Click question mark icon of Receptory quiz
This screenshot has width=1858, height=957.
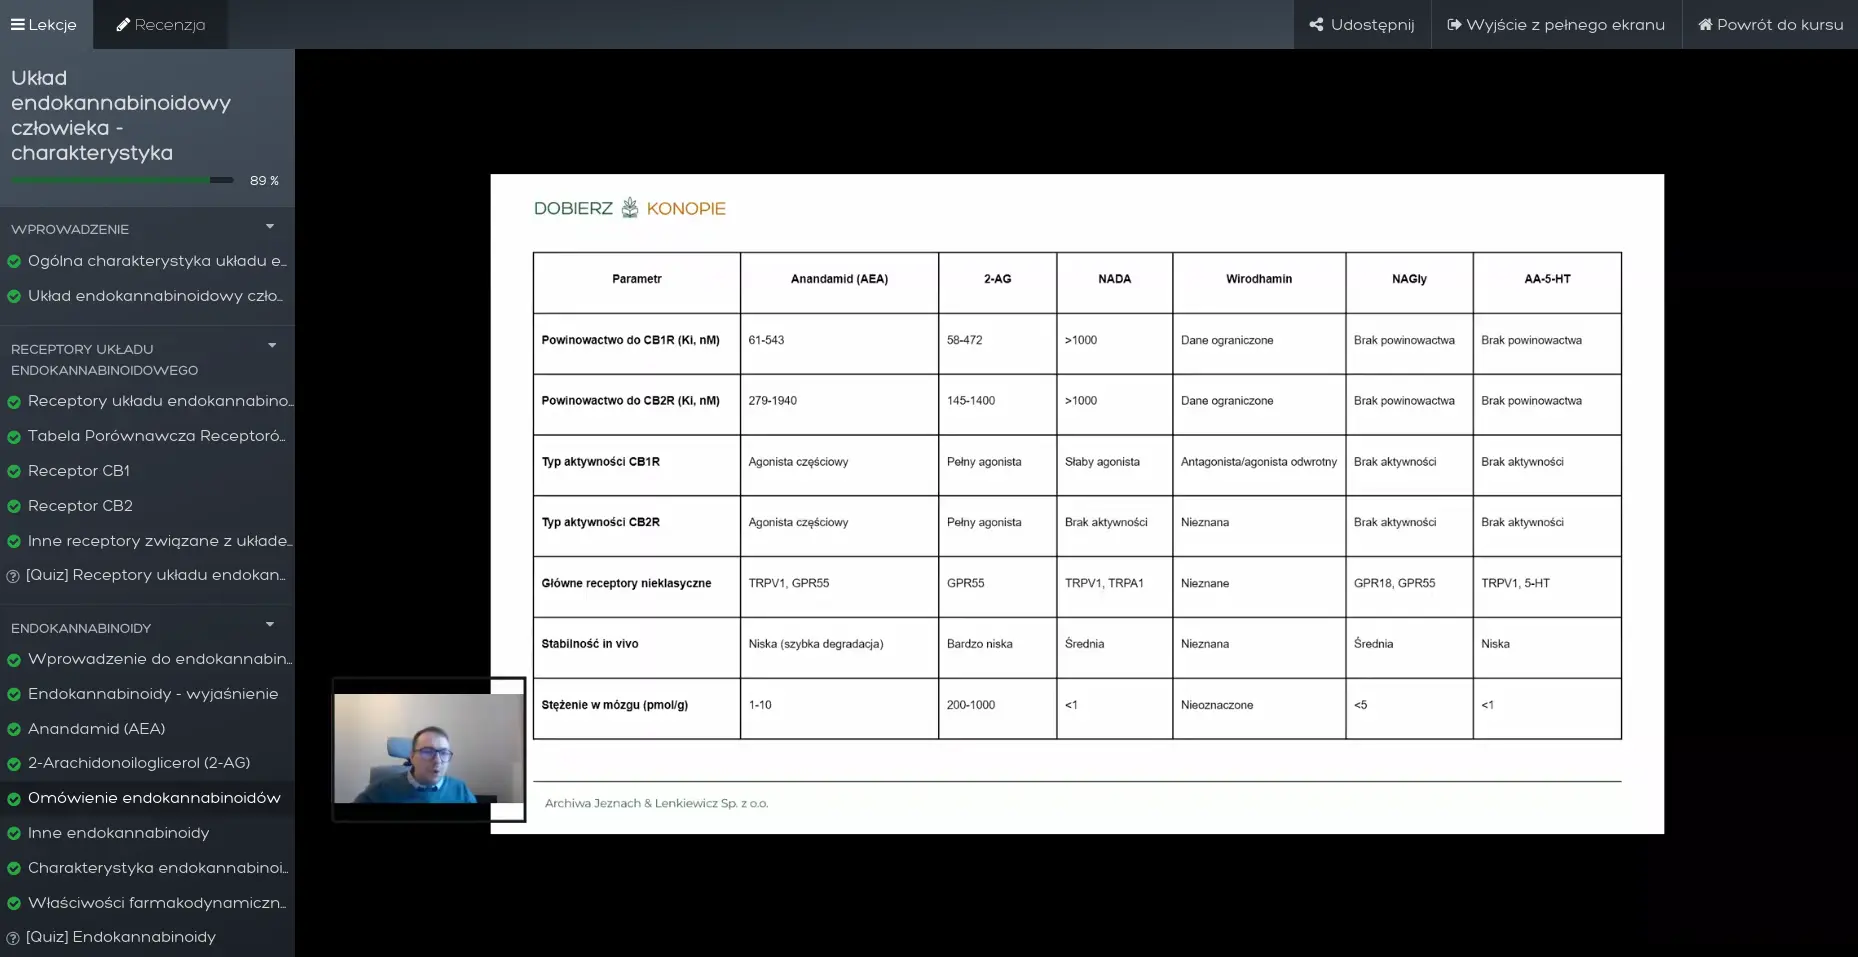click(x=13, y=576)
